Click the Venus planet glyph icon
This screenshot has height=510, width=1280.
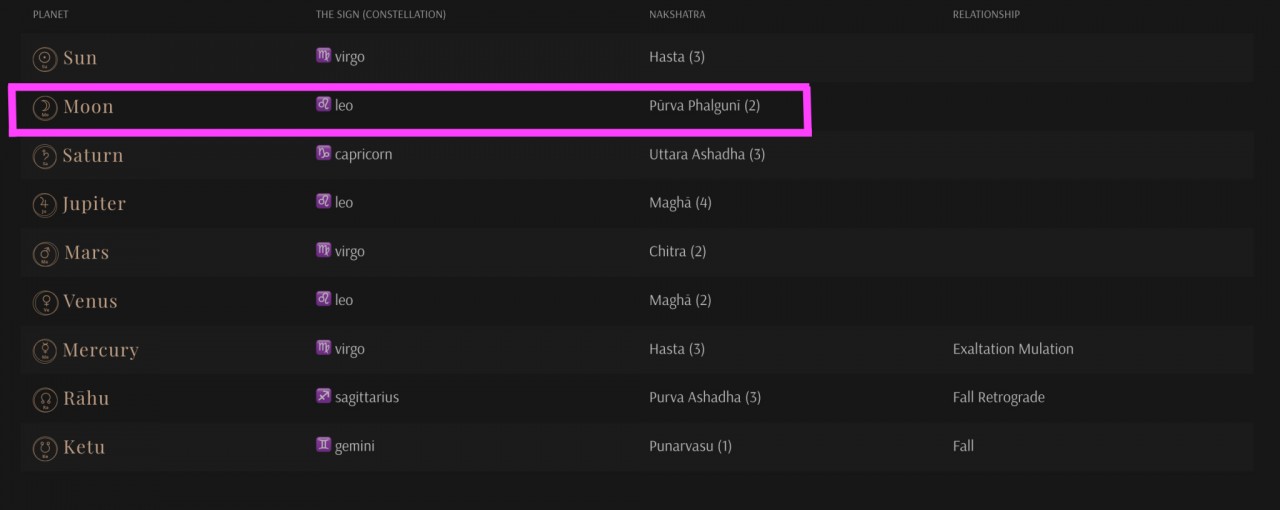click(45, 302)
